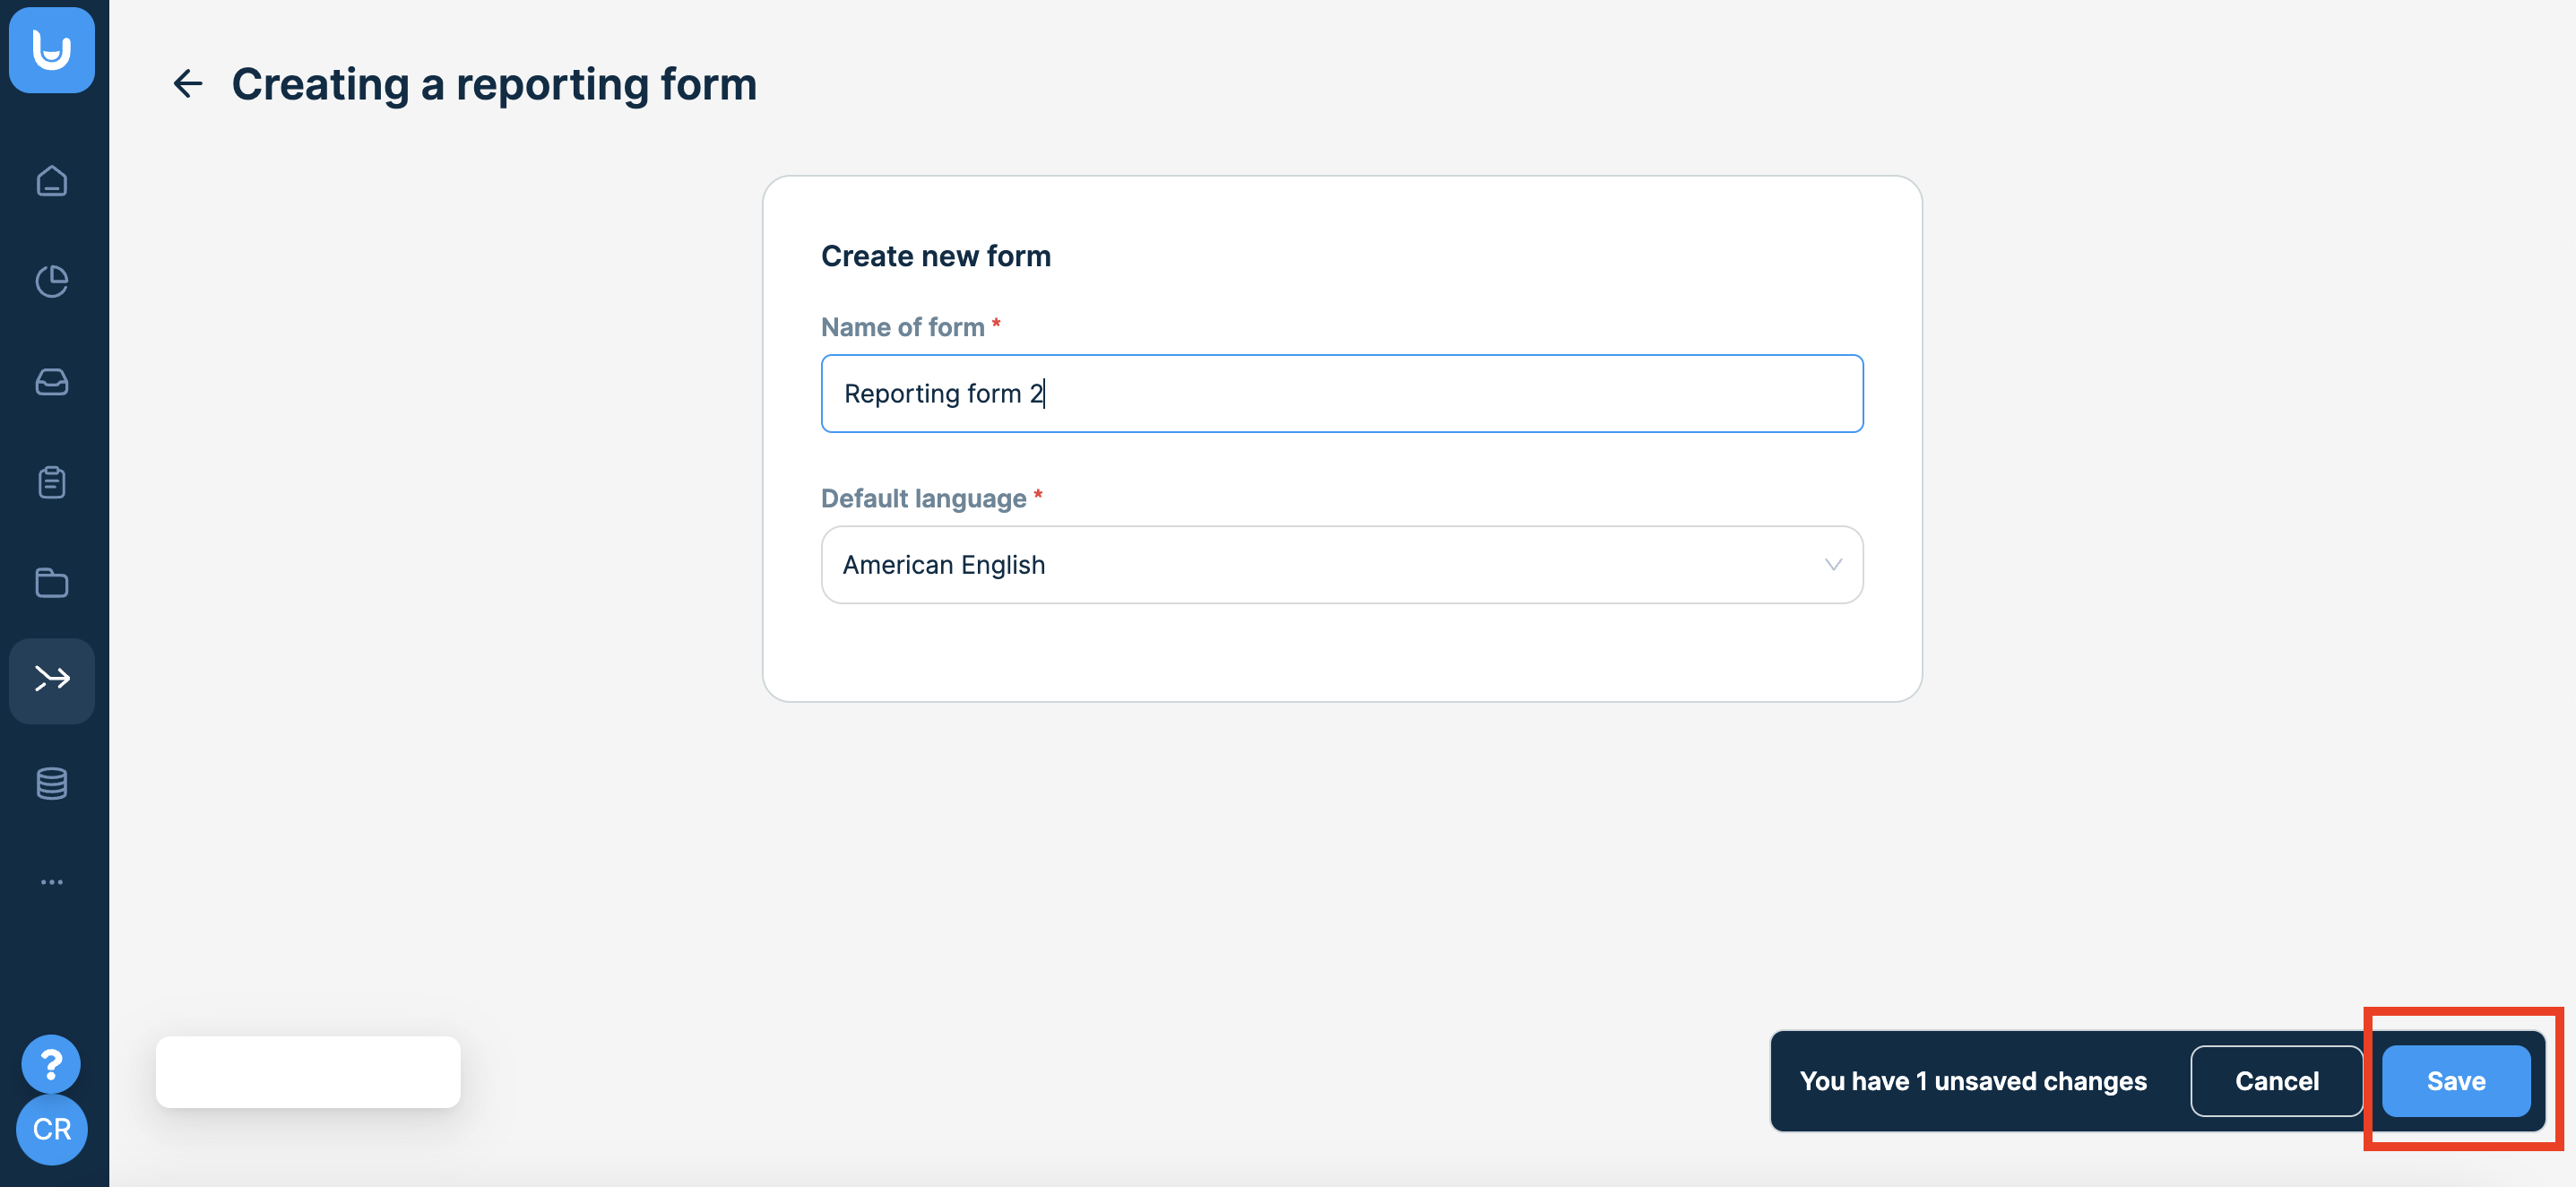Open the Home icon in the sidebar
This screenshot has width=2576, height=1187.
pos(52,181)
